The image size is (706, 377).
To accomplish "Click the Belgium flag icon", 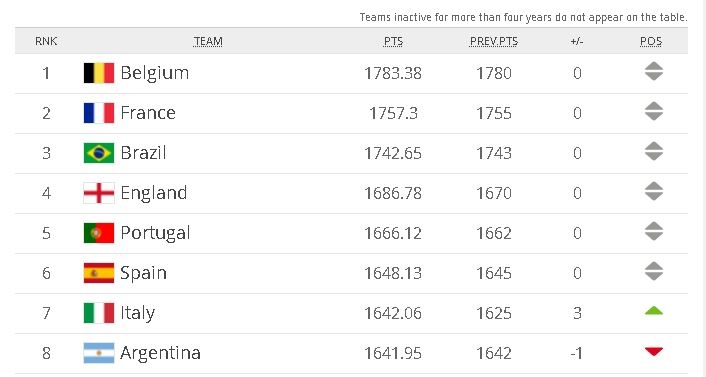I will click(x=99, y=73).
